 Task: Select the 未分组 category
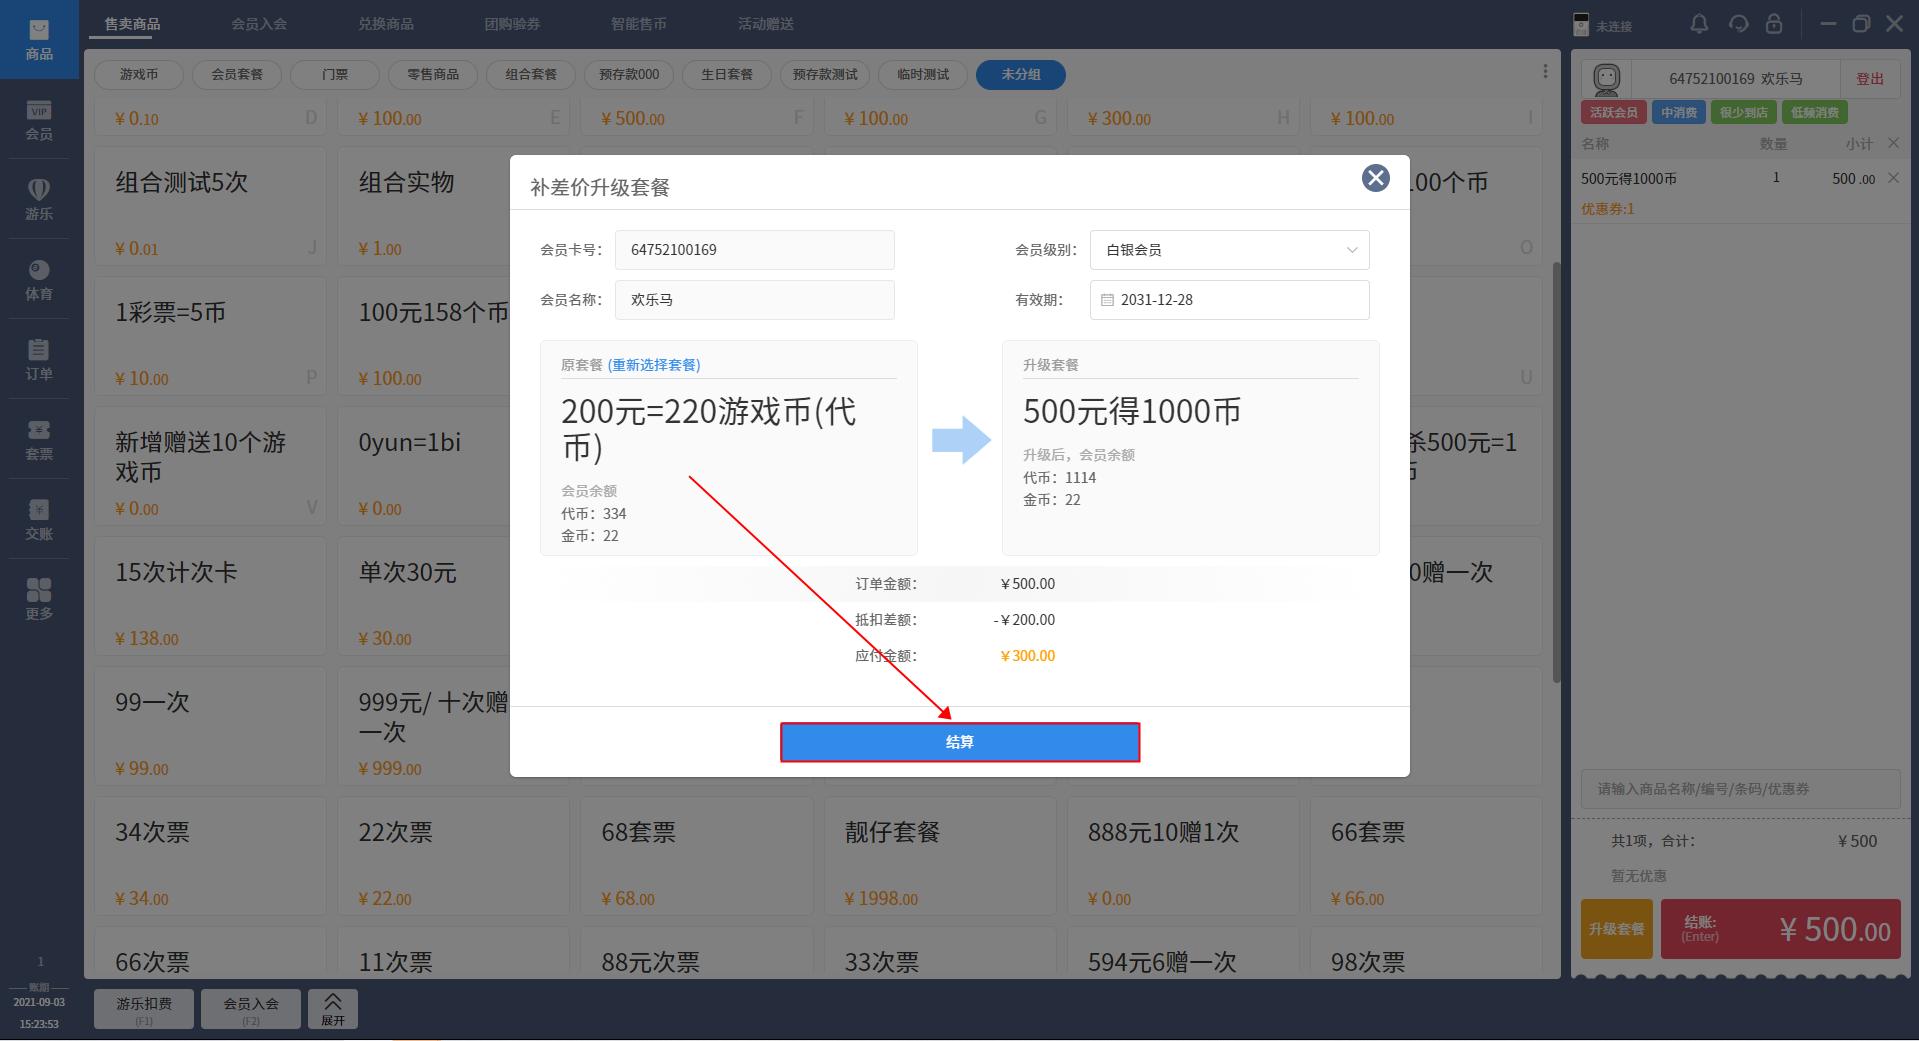click(x=1021, y=74)
